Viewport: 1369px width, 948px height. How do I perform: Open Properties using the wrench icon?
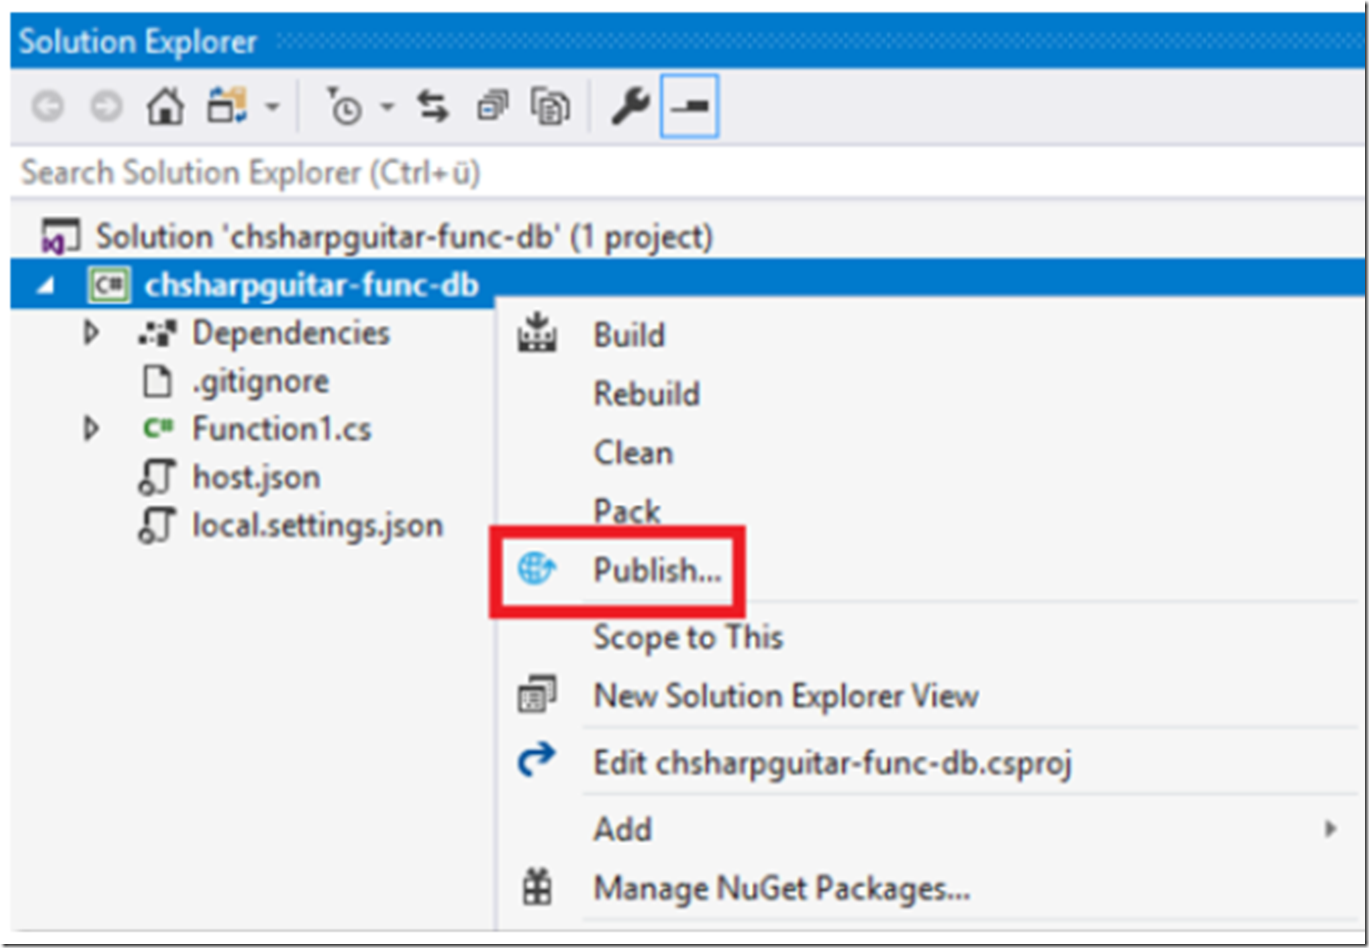tap(628, 104)
